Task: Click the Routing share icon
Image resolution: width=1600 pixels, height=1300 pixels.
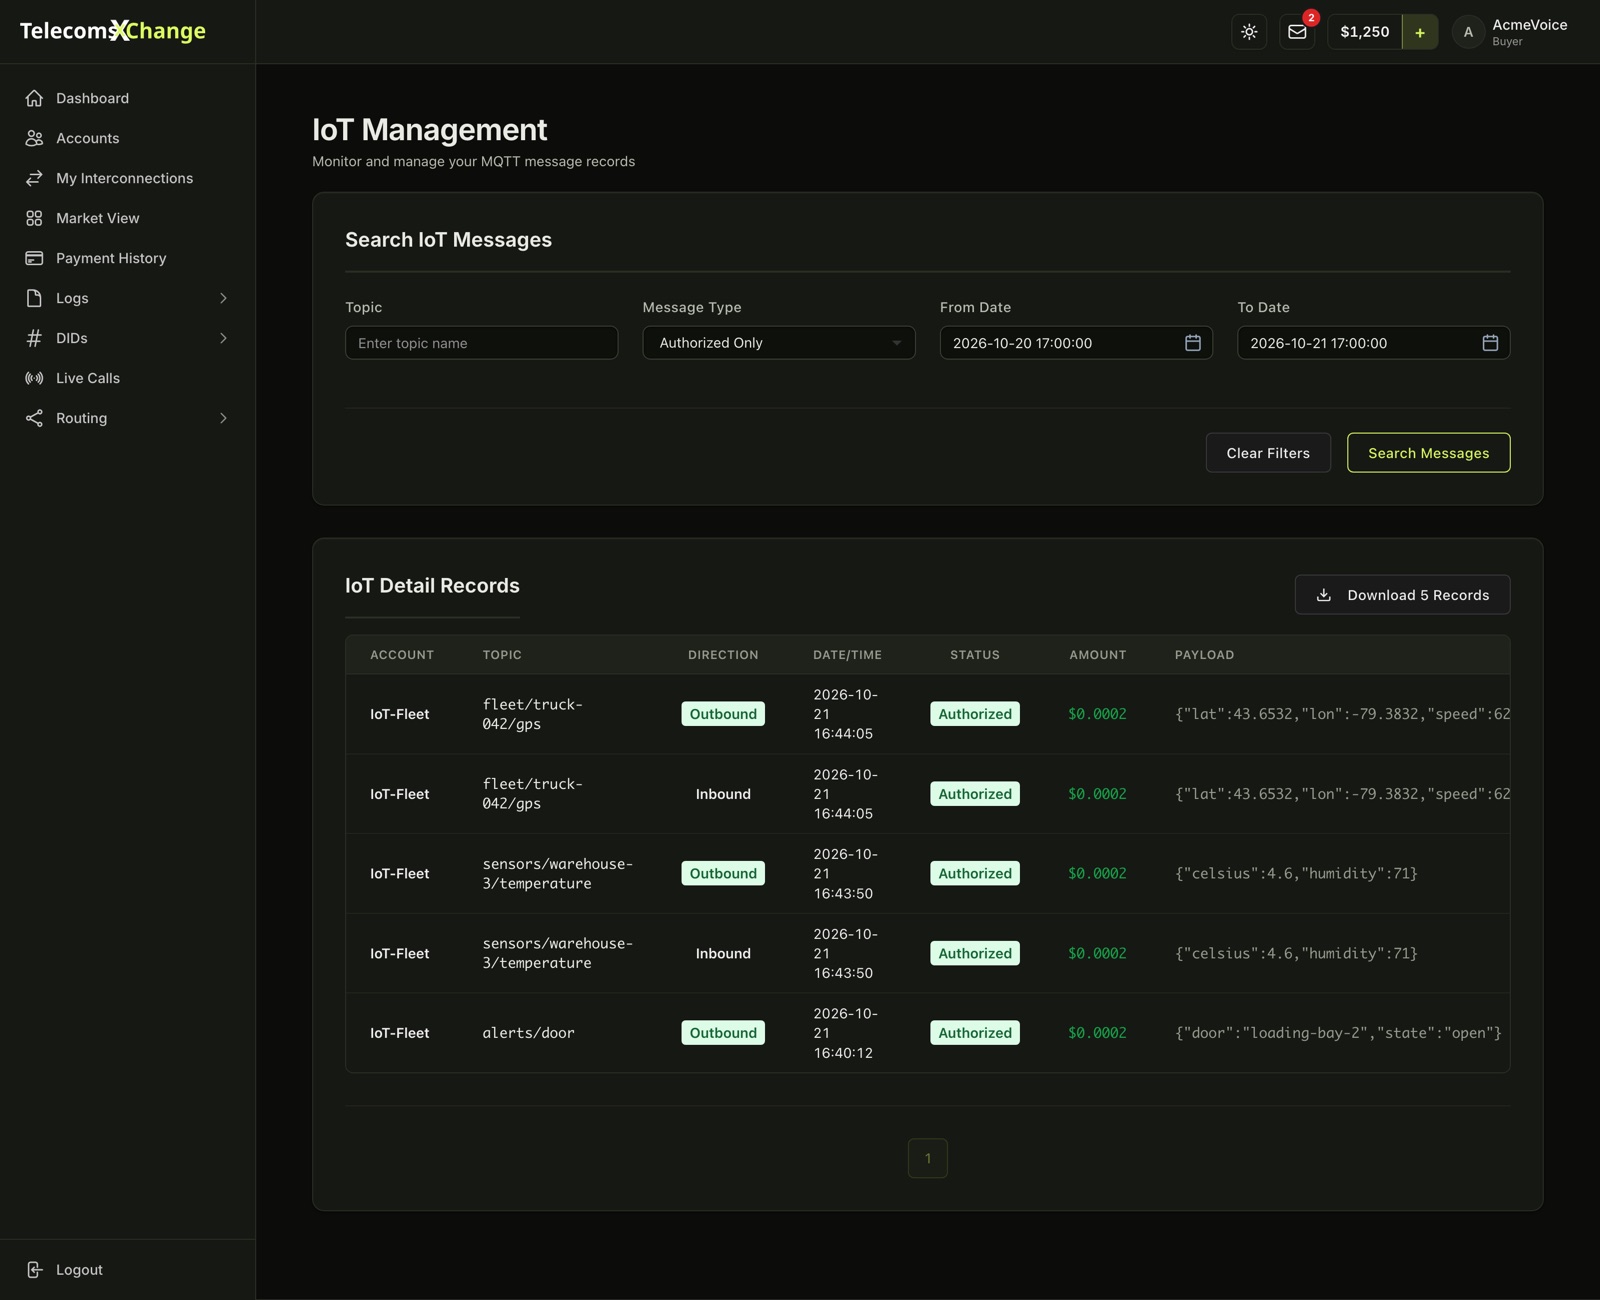Action: coord(34,418)
